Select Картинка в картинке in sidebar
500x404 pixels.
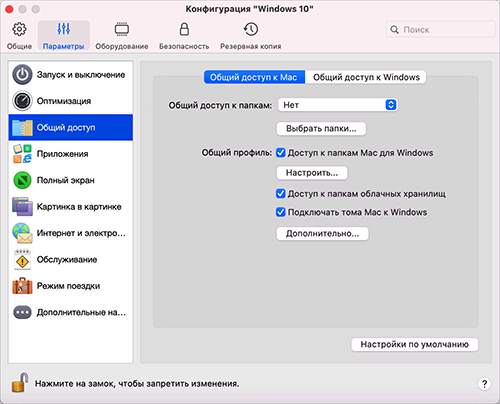[71, 206]
